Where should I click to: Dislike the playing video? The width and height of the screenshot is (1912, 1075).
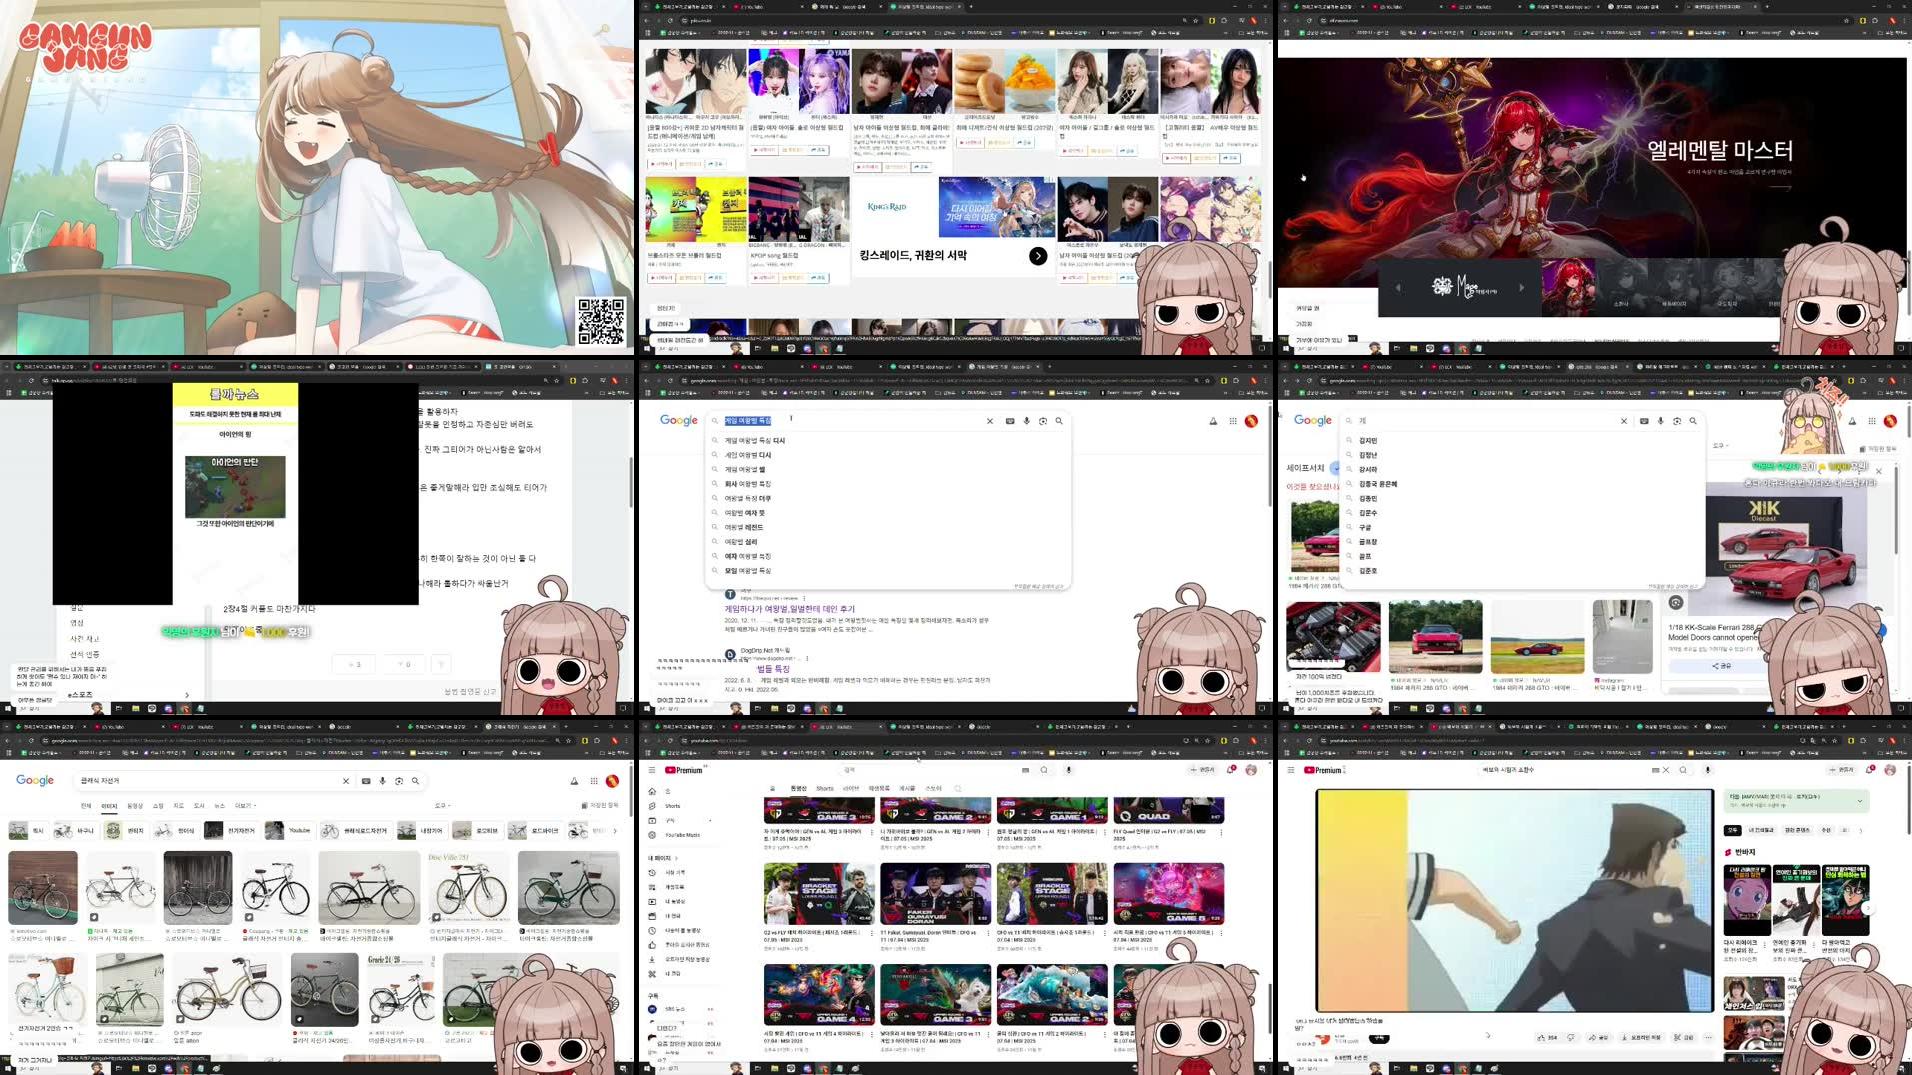click(x=1571, y=1038)
